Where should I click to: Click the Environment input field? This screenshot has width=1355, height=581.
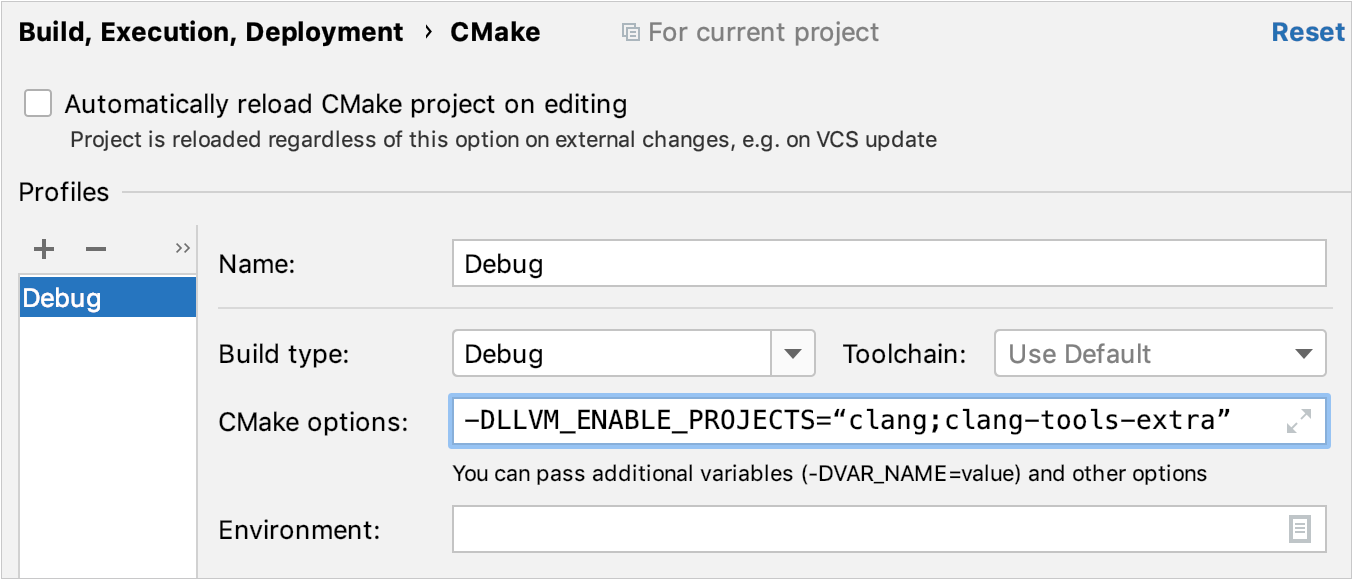click(x=860, y=529)
